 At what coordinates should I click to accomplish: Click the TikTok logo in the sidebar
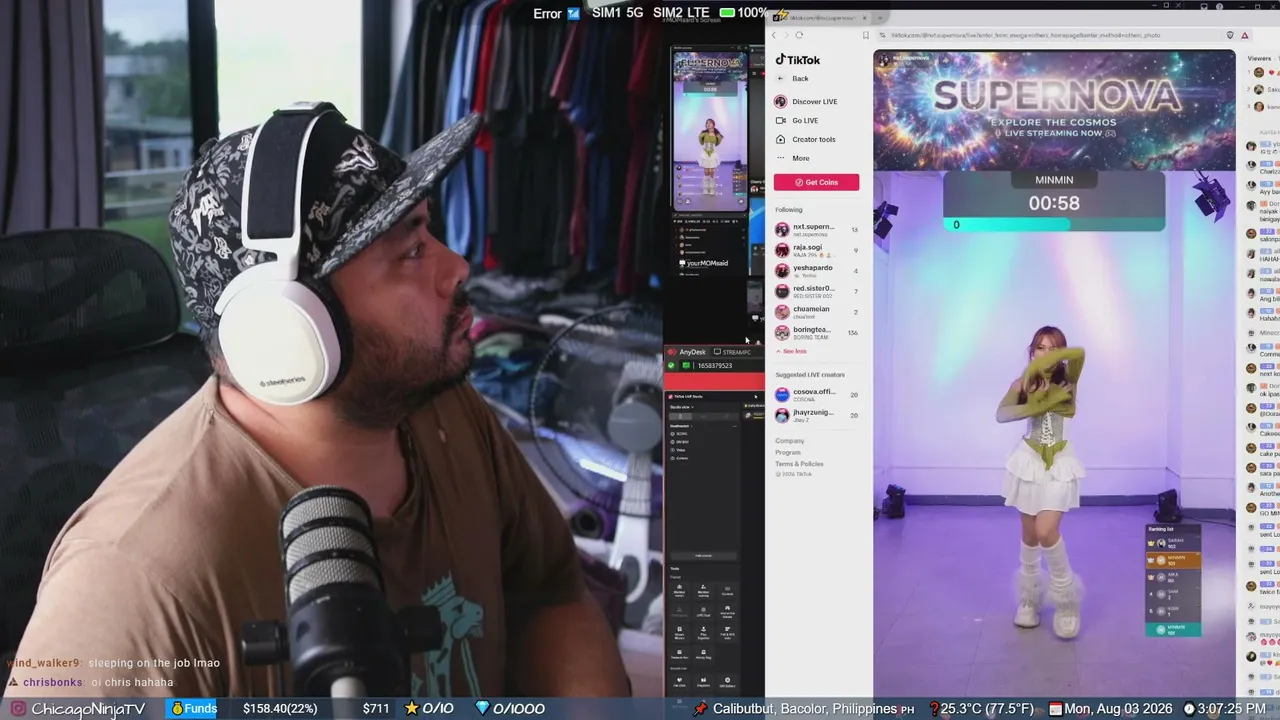pos(798,60)
